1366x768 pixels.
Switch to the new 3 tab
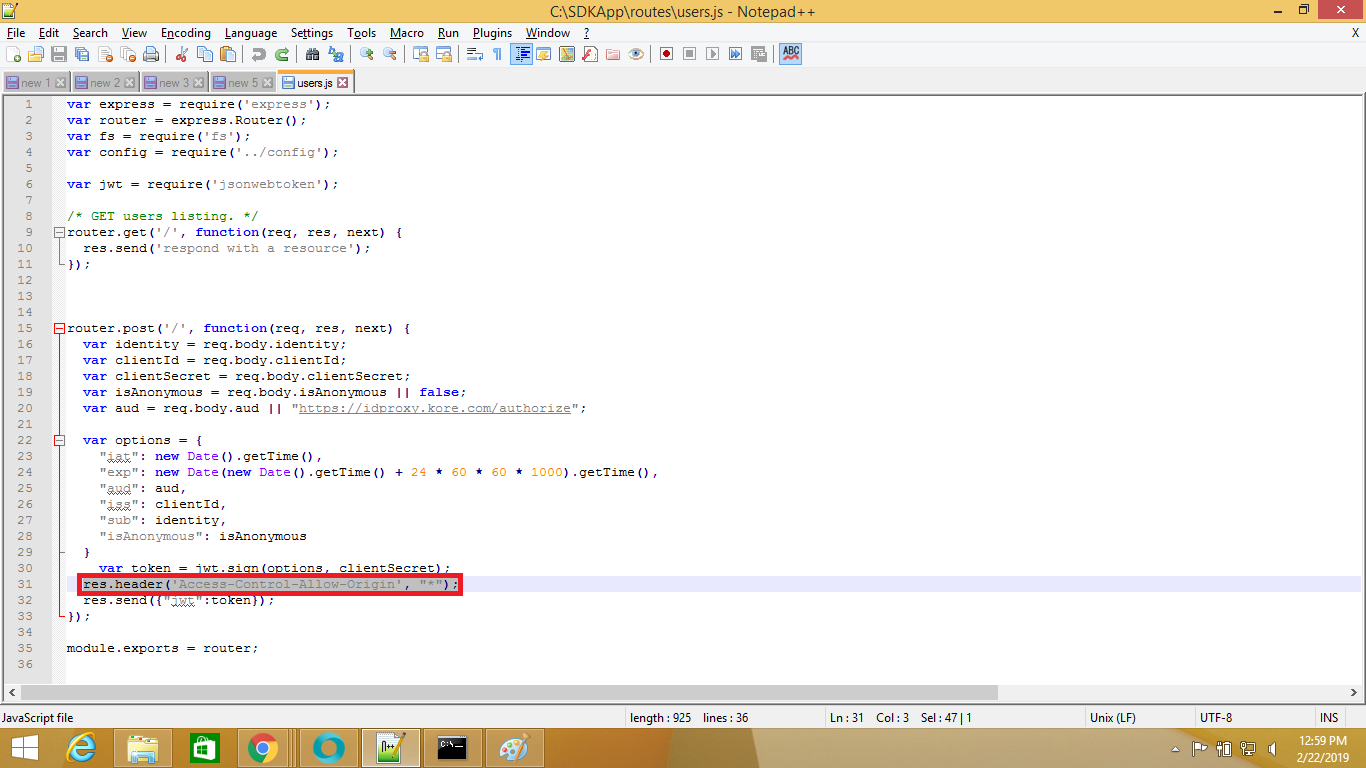(x=172, y=83)
